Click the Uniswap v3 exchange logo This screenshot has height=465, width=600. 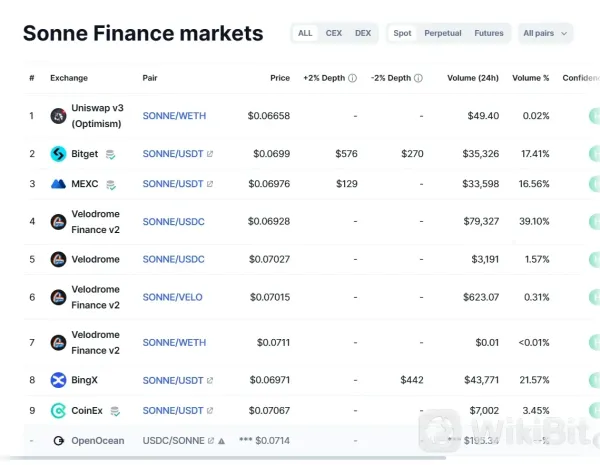click(58, 116)
